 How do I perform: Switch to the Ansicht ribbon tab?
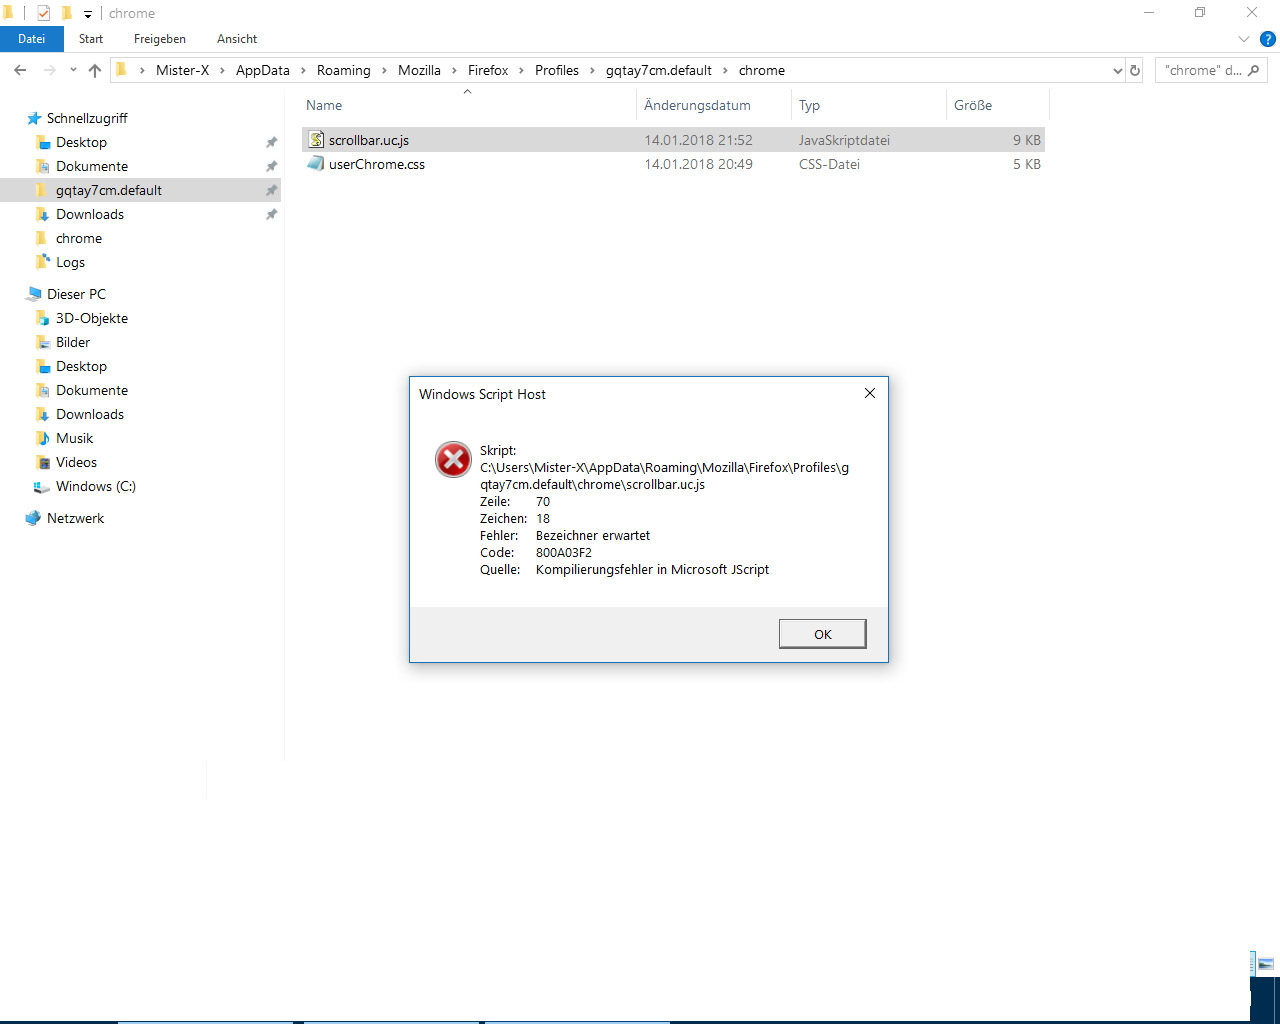coord(237,39)
